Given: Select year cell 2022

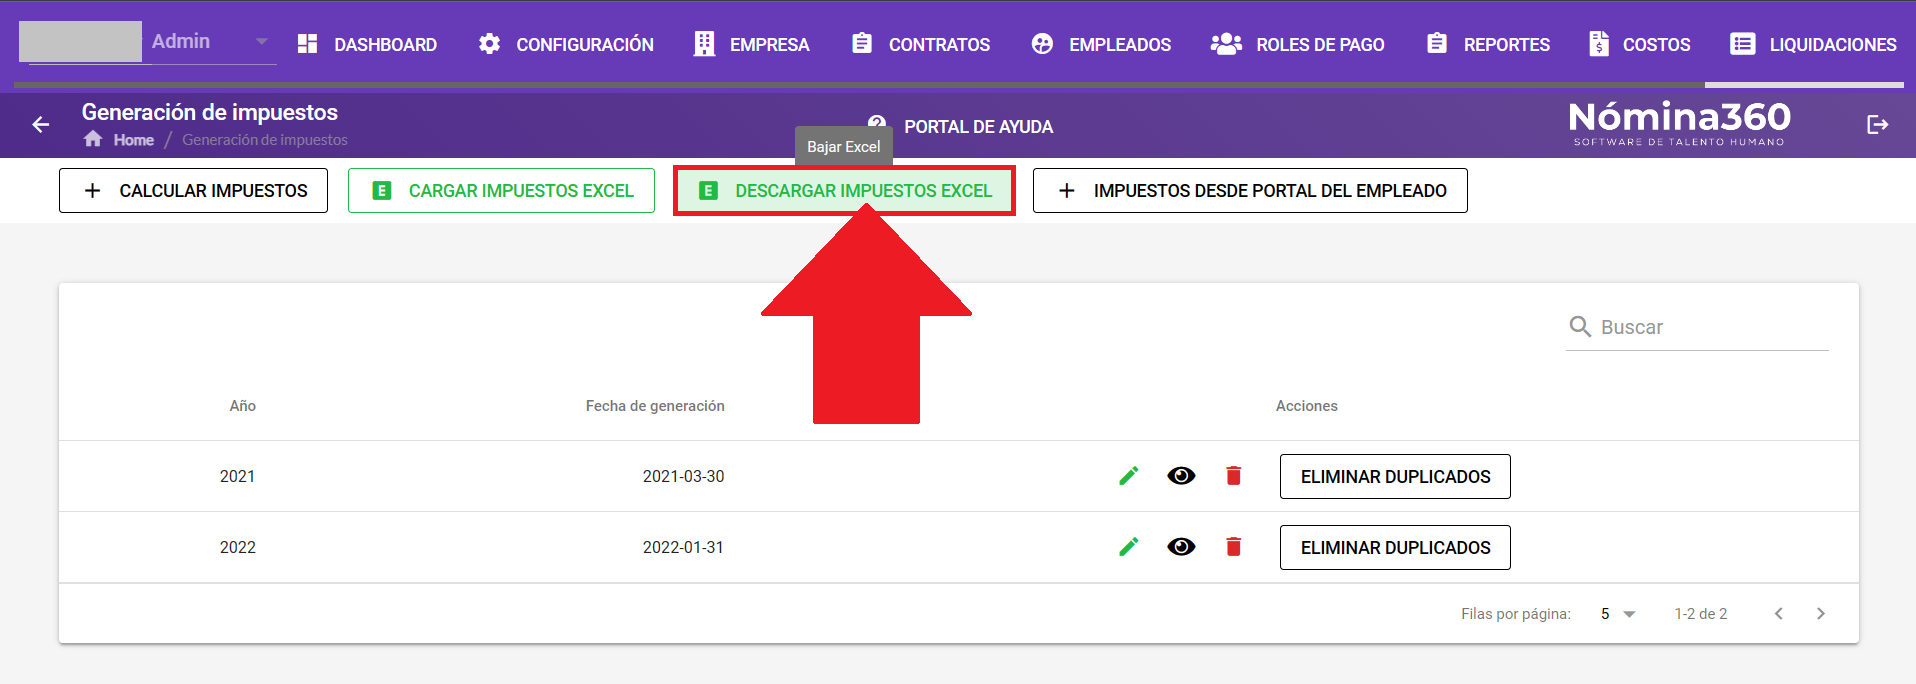Looking at the screenshot, I should coord(238,547).
